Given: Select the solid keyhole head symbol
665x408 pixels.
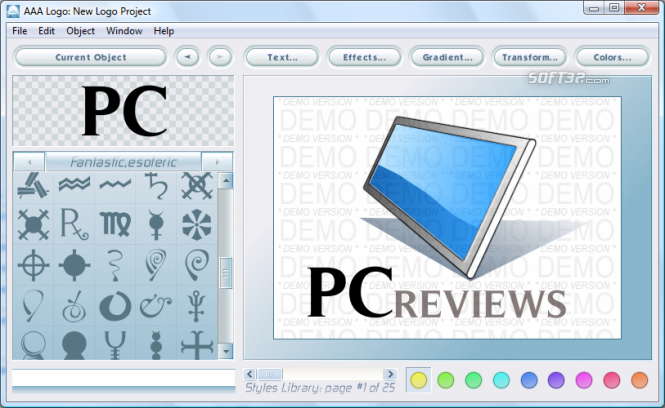Looking at the screenshot, I should point(74,345).
